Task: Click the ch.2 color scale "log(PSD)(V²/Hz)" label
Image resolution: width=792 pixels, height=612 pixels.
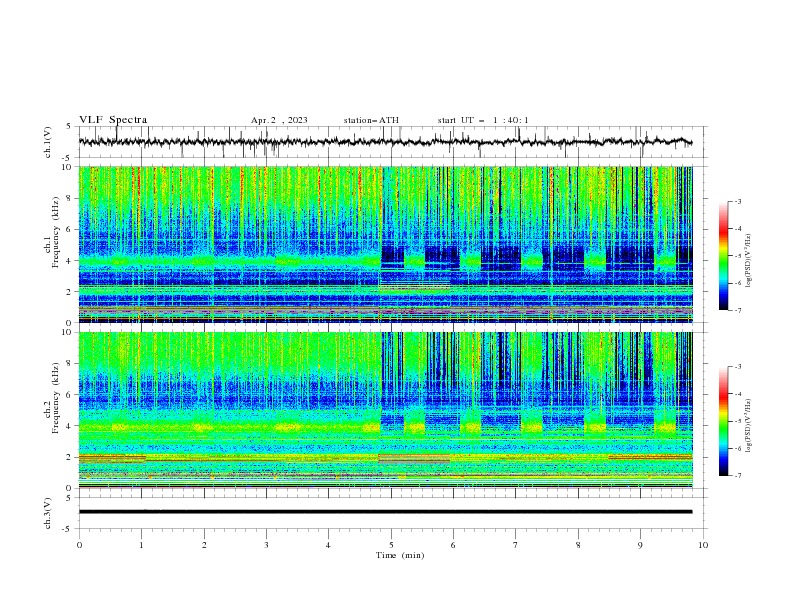Action: click(x=749, y=426)
